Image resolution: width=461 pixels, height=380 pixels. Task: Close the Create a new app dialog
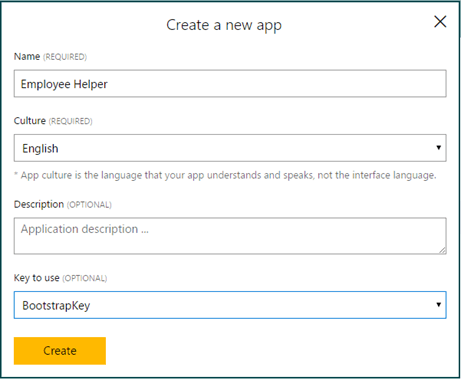tap(440, 22)
